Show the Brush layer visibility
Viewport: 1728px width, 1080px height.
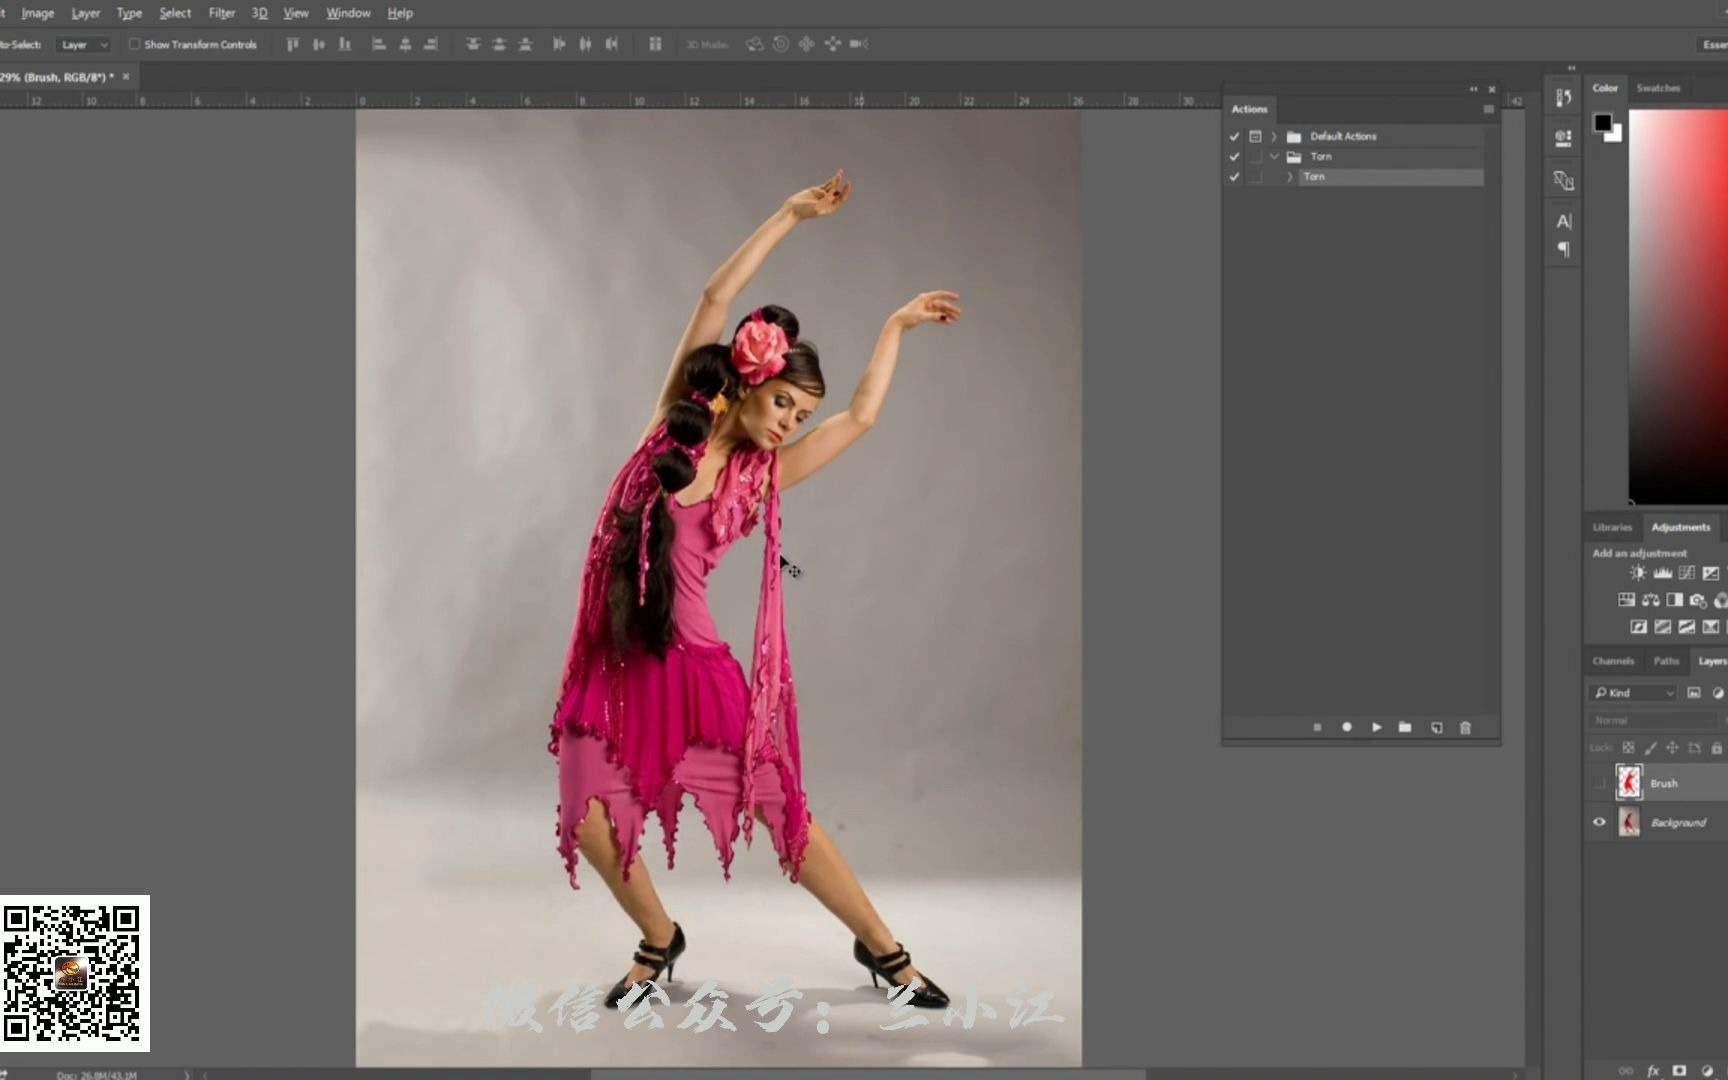click(x=1599, y=783)
